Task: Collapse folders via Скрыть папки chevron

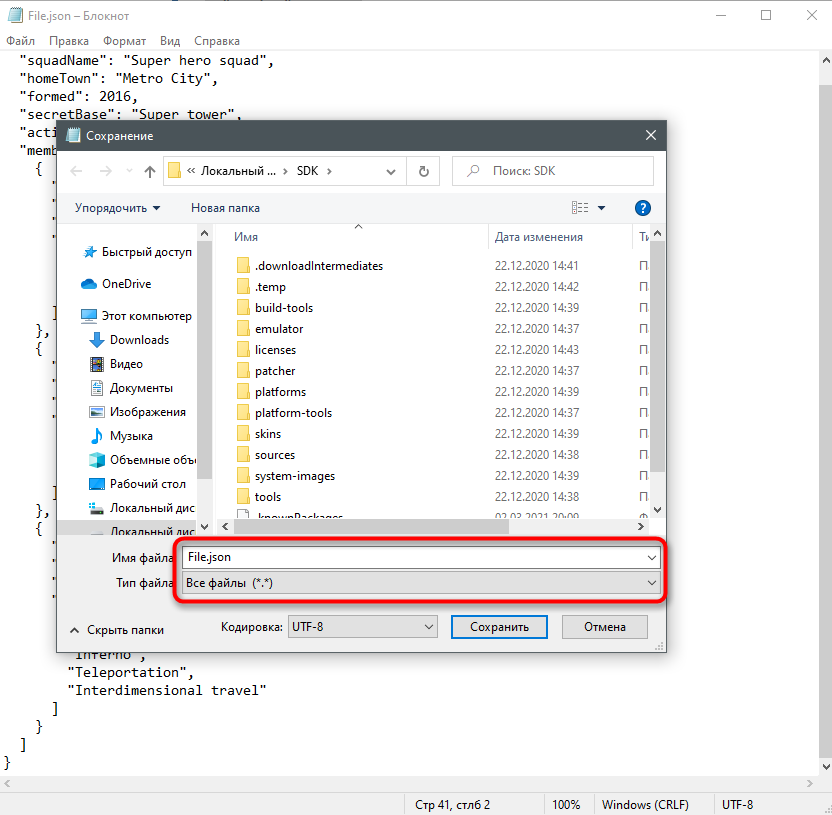Action: (x=74, y=630)
